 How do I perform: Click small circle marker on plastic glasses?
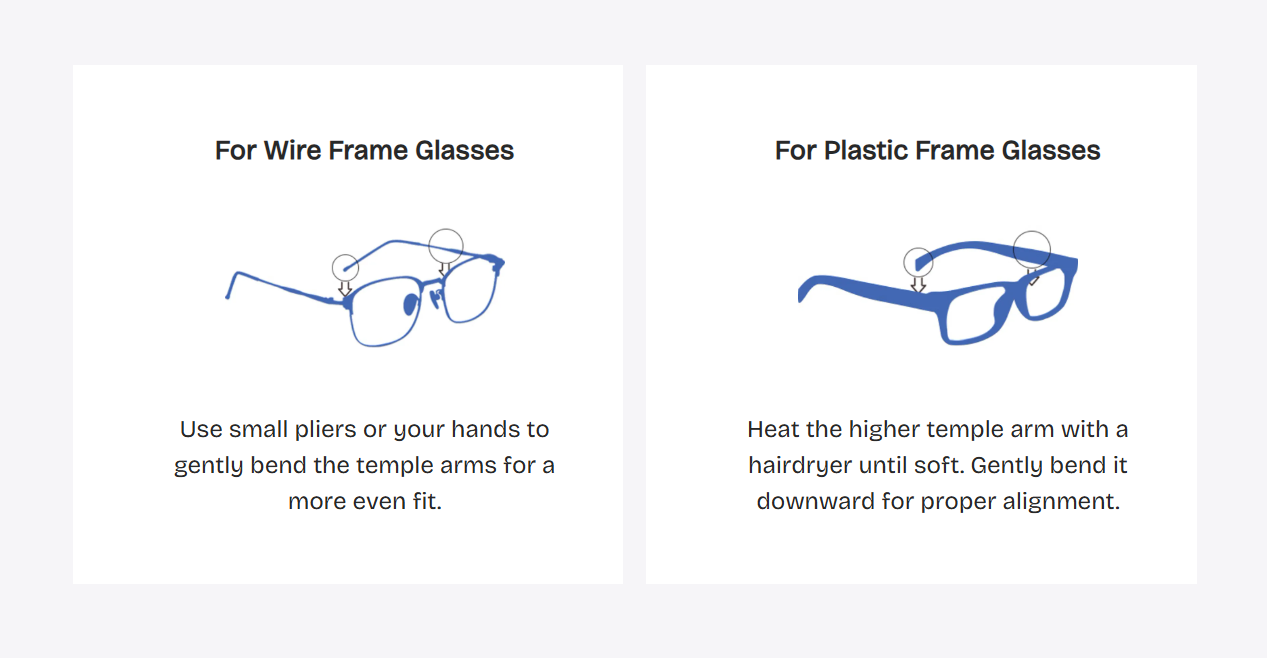click(918, 263)
